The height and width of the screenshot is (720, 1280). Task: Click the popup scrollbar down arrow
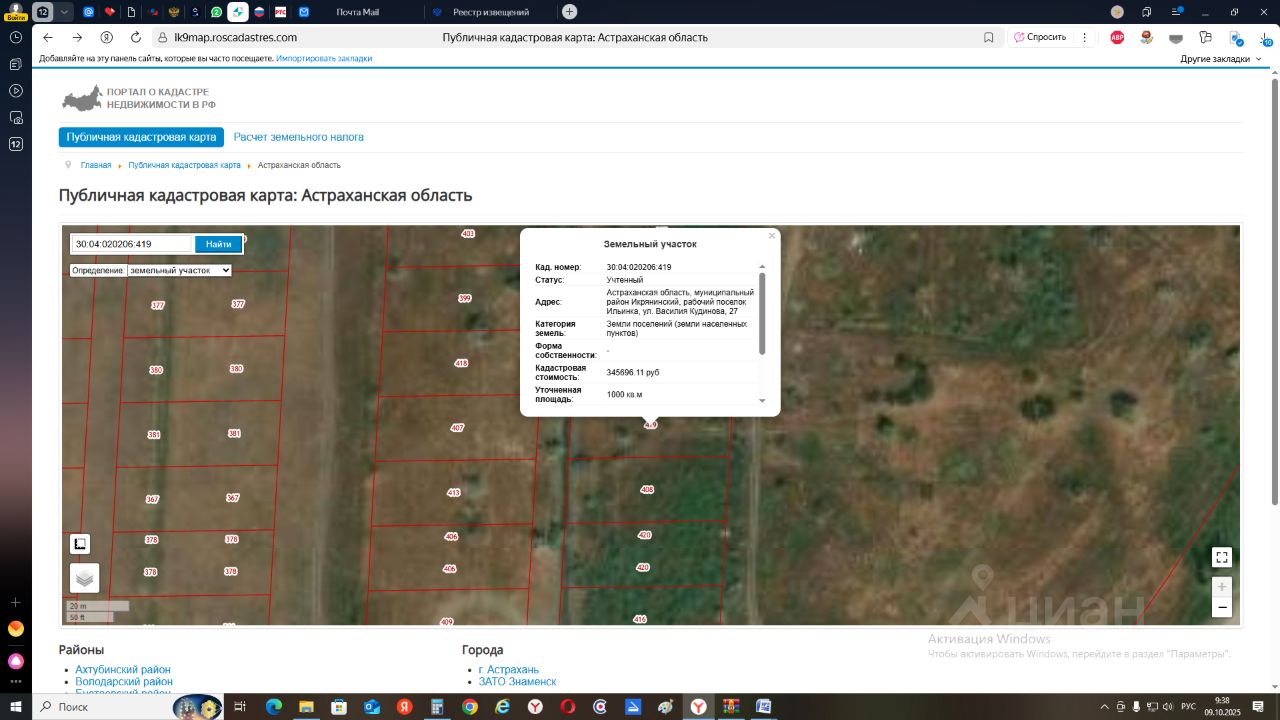(762, 400)
